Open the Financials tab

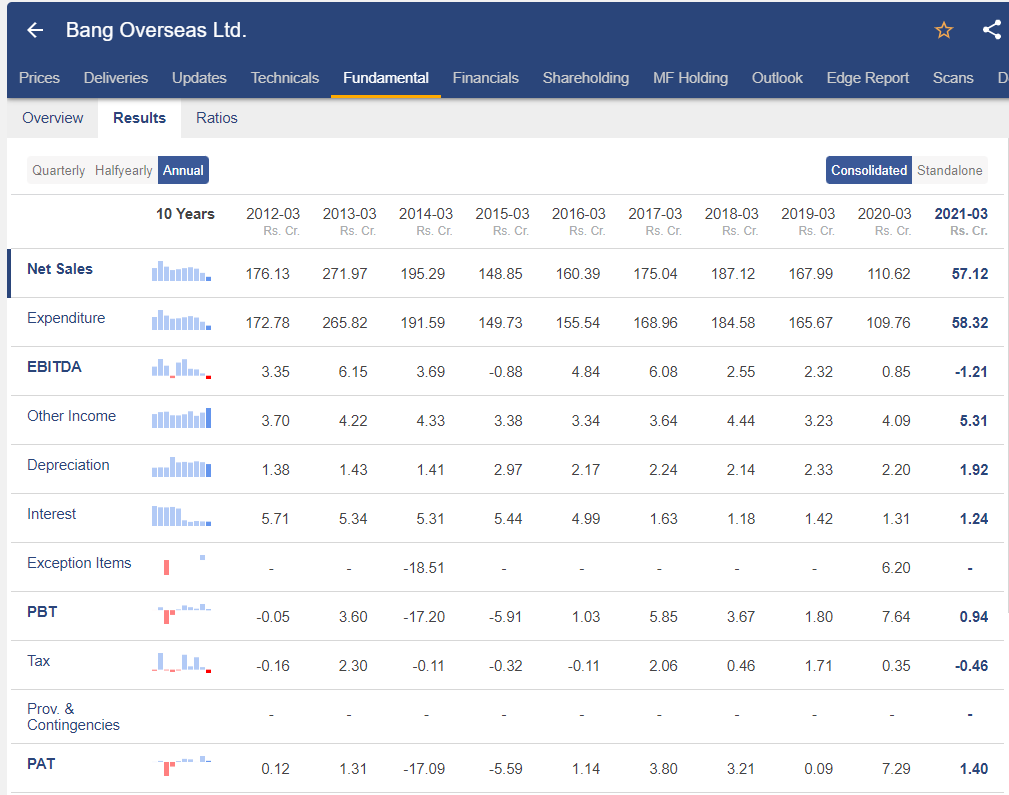pyautogui.click(x=485, y=78)
